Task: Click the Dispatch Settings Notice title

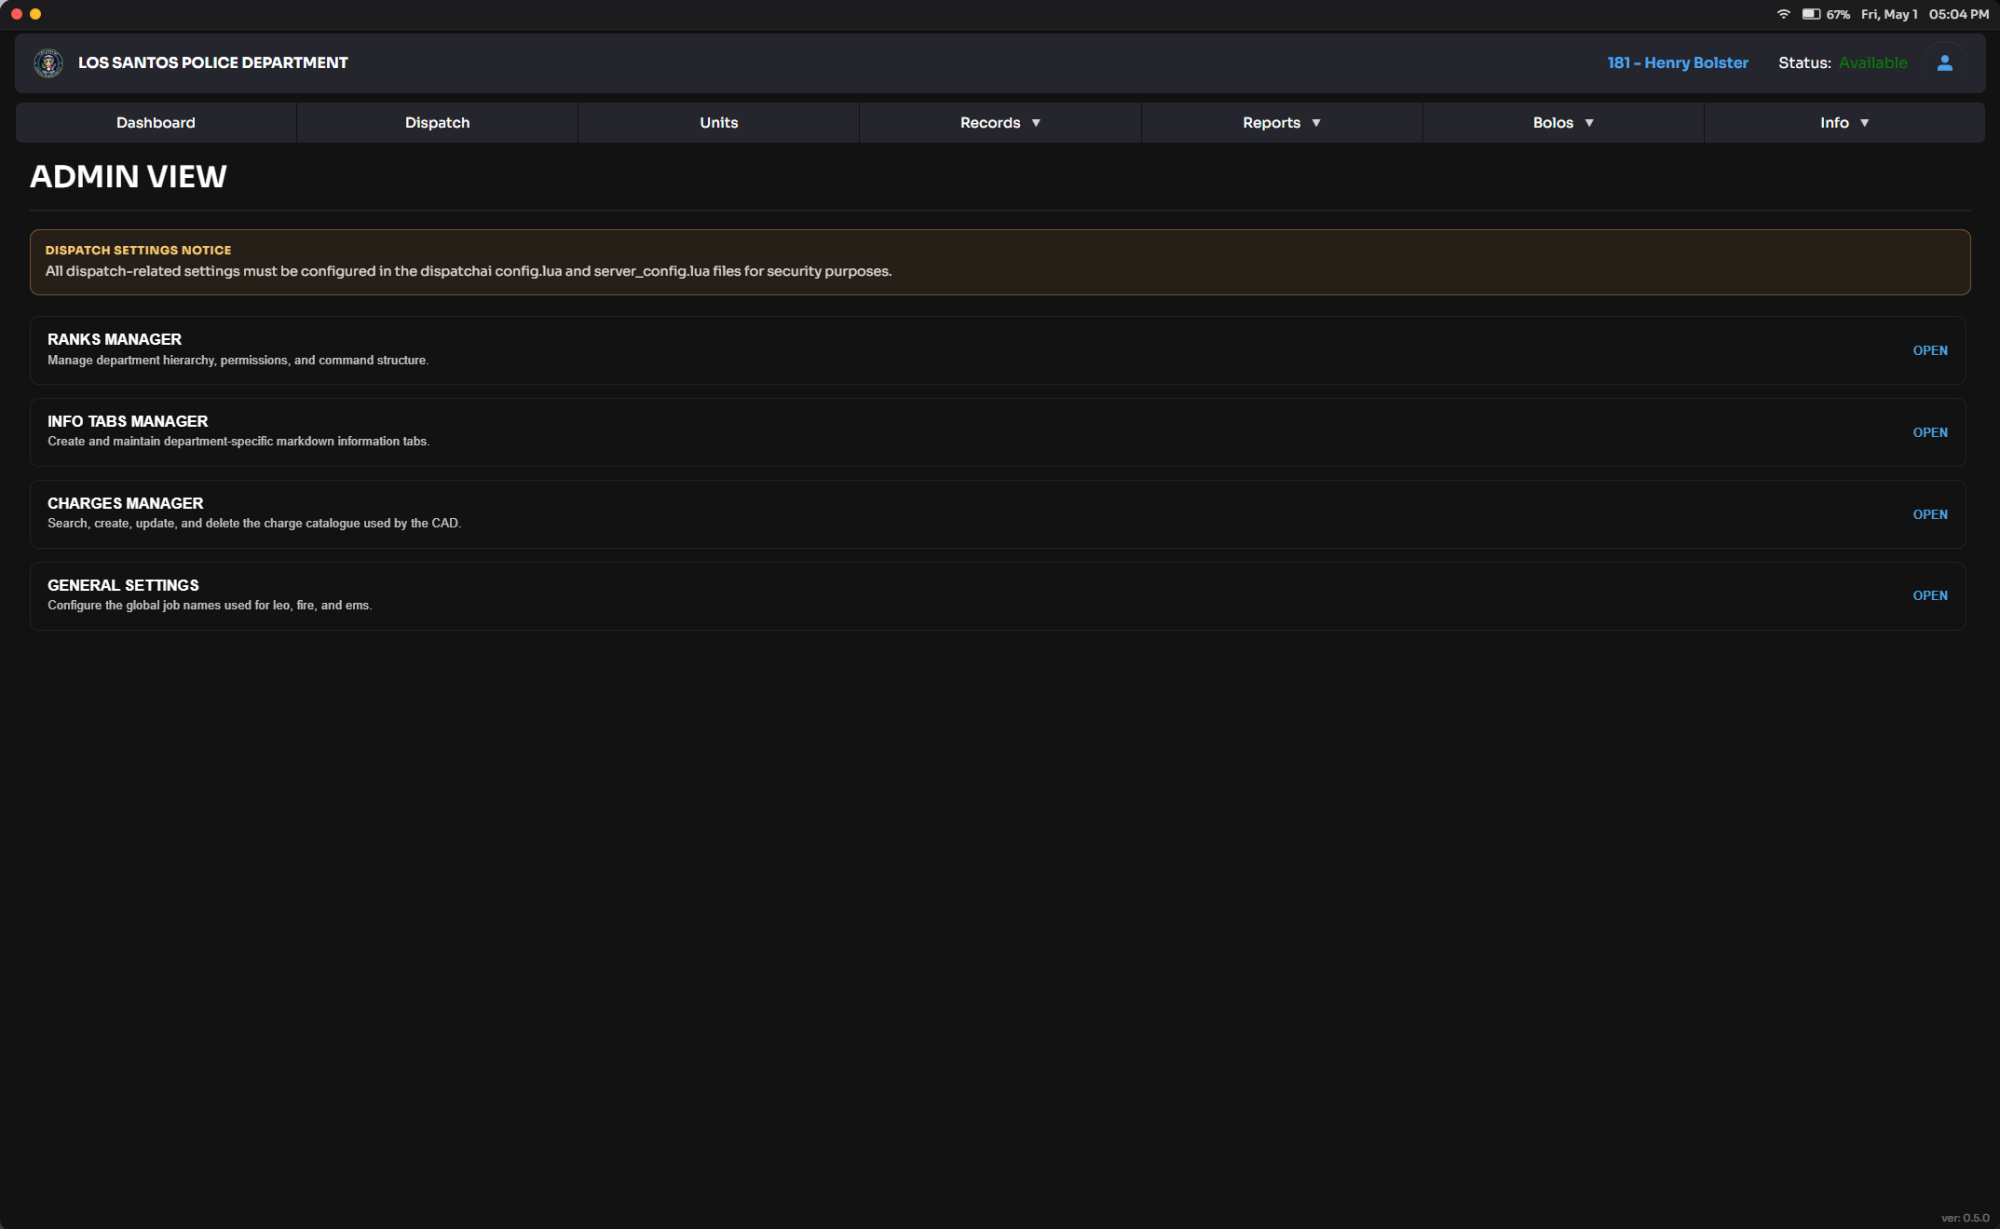Action: (138, 250)
